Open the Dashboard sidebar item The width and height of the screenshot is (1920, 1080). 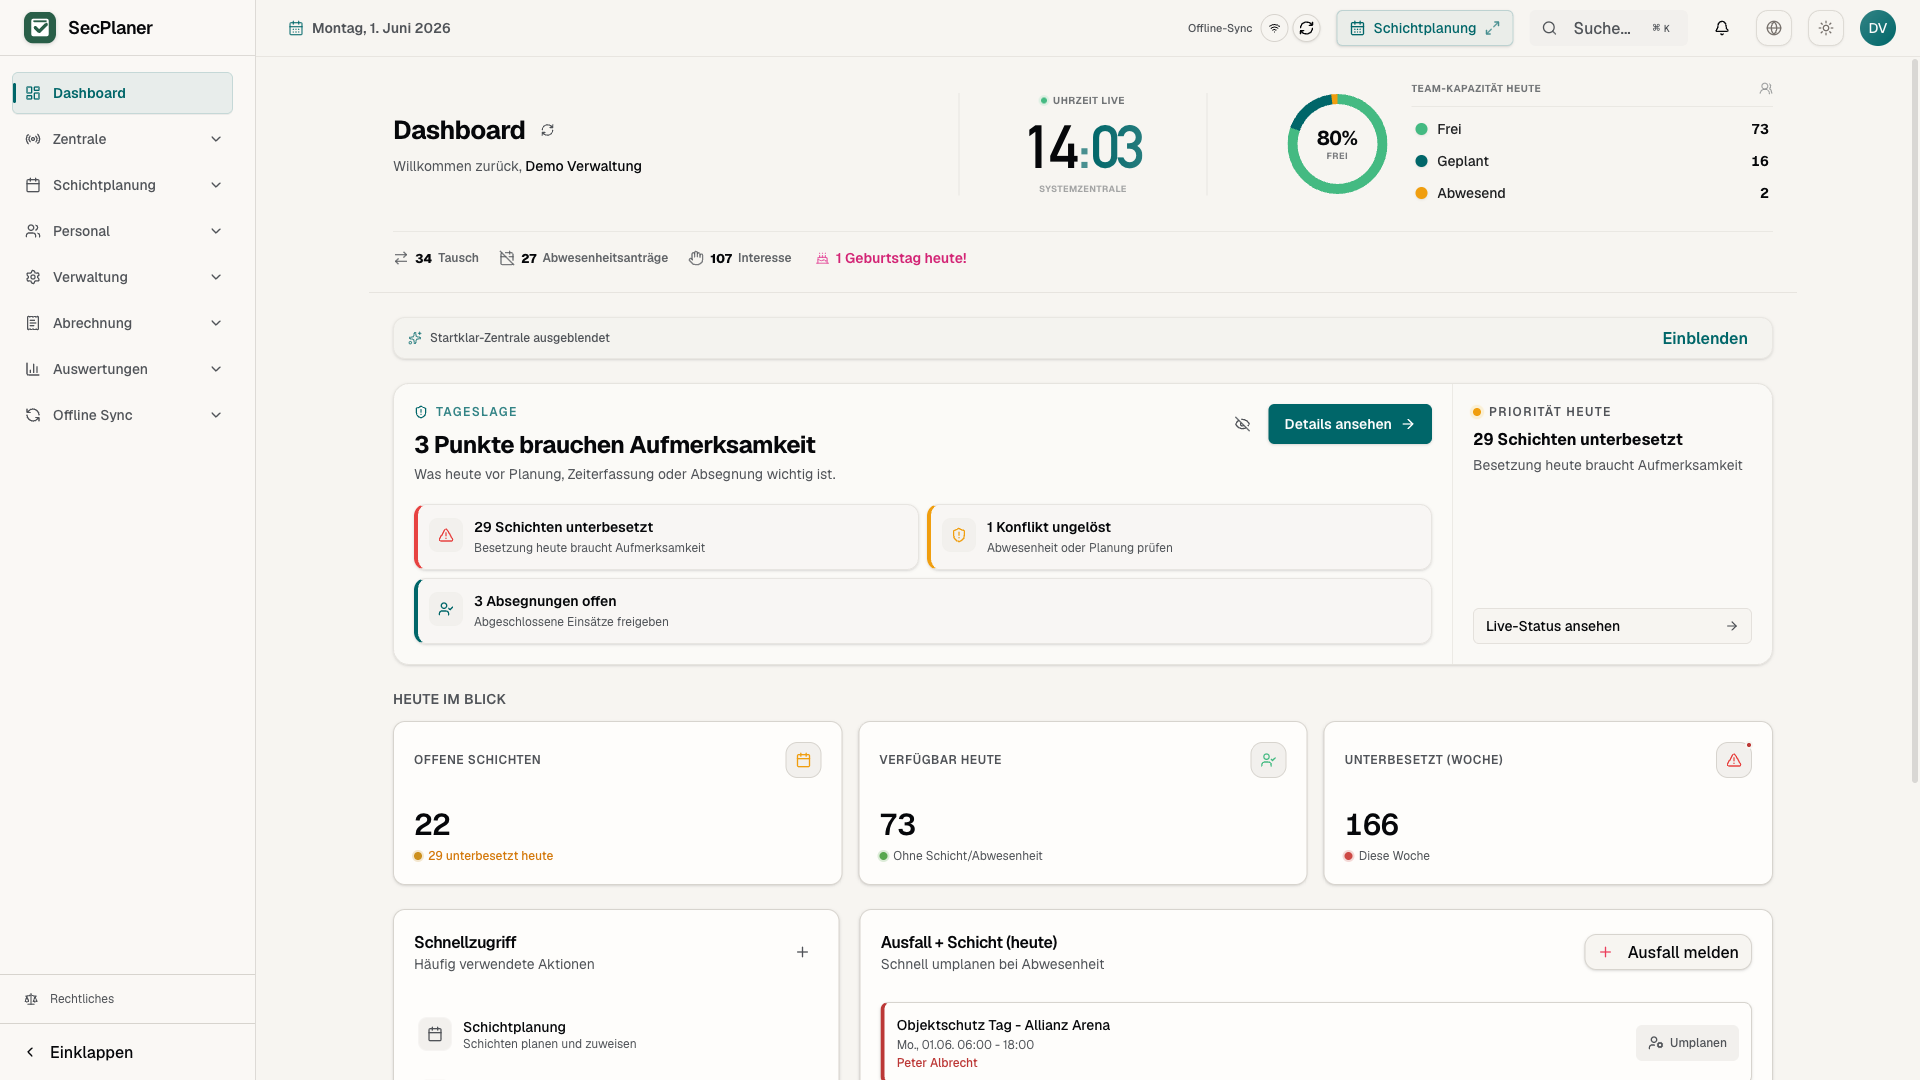click(122, 93)
